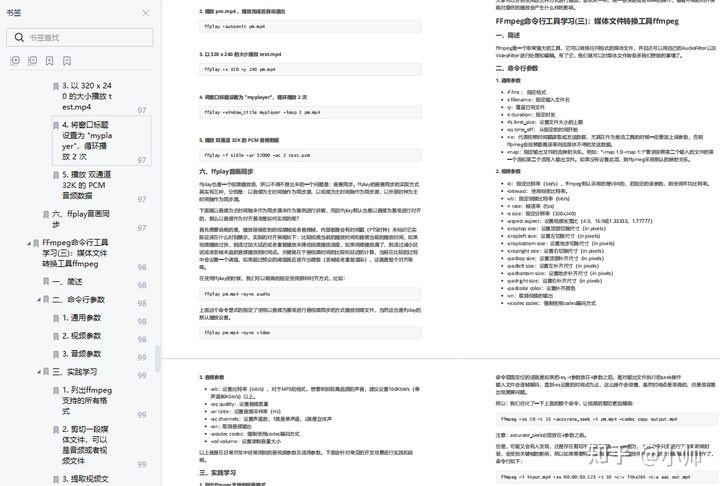Click the delete bookmark icon in bookmark toolbar
This screenshot has width=720, height=486.
[67, 61]
